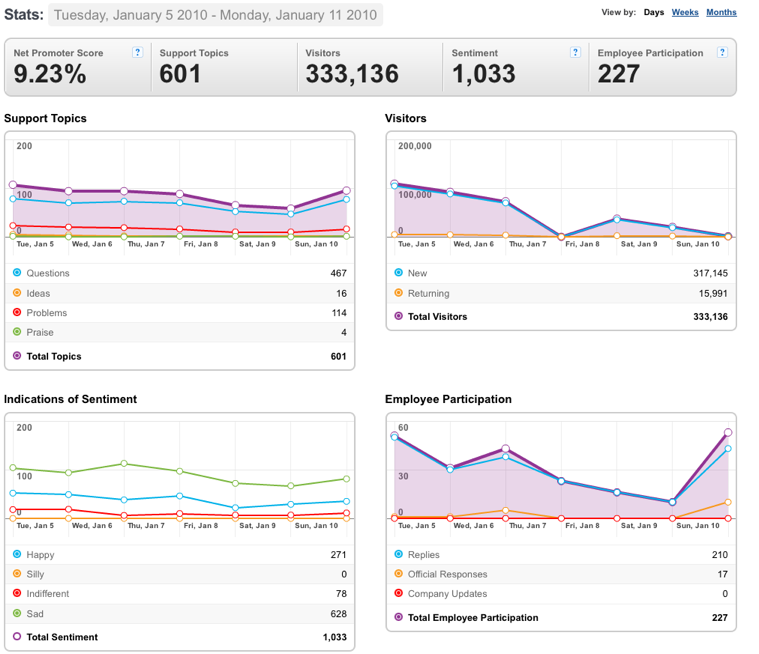Click the green Sad legend marker
This screenshot has width=759, height=654.
coord(17,613)
